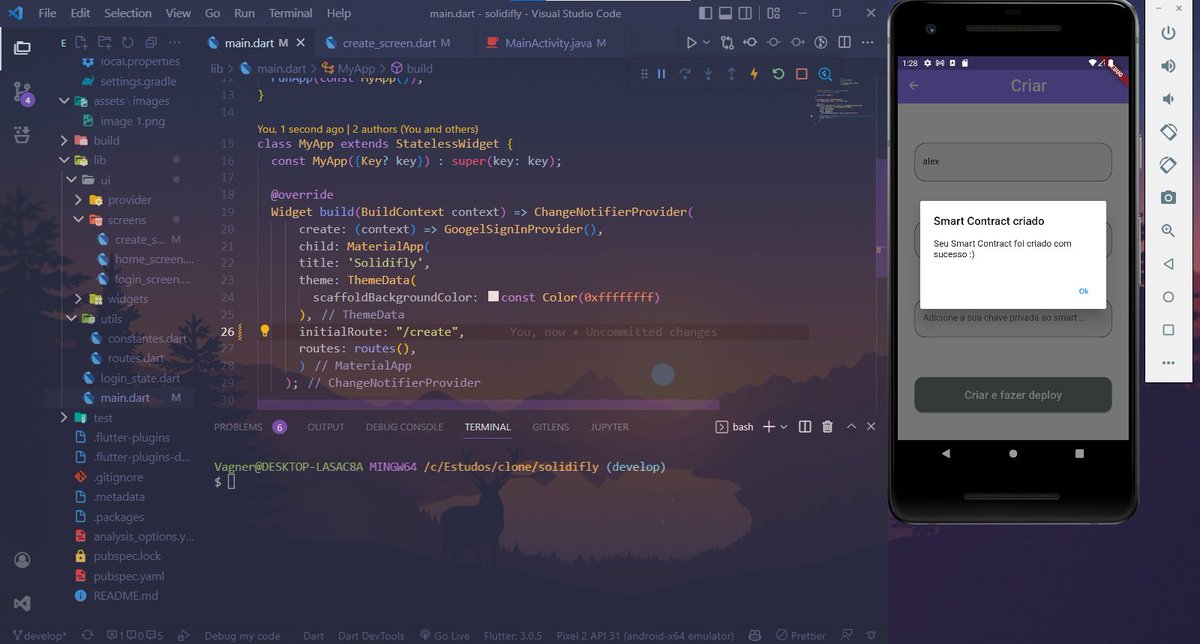Split the editor to the right
This screenshot has height=644, width=1200.
pos(845,43)
